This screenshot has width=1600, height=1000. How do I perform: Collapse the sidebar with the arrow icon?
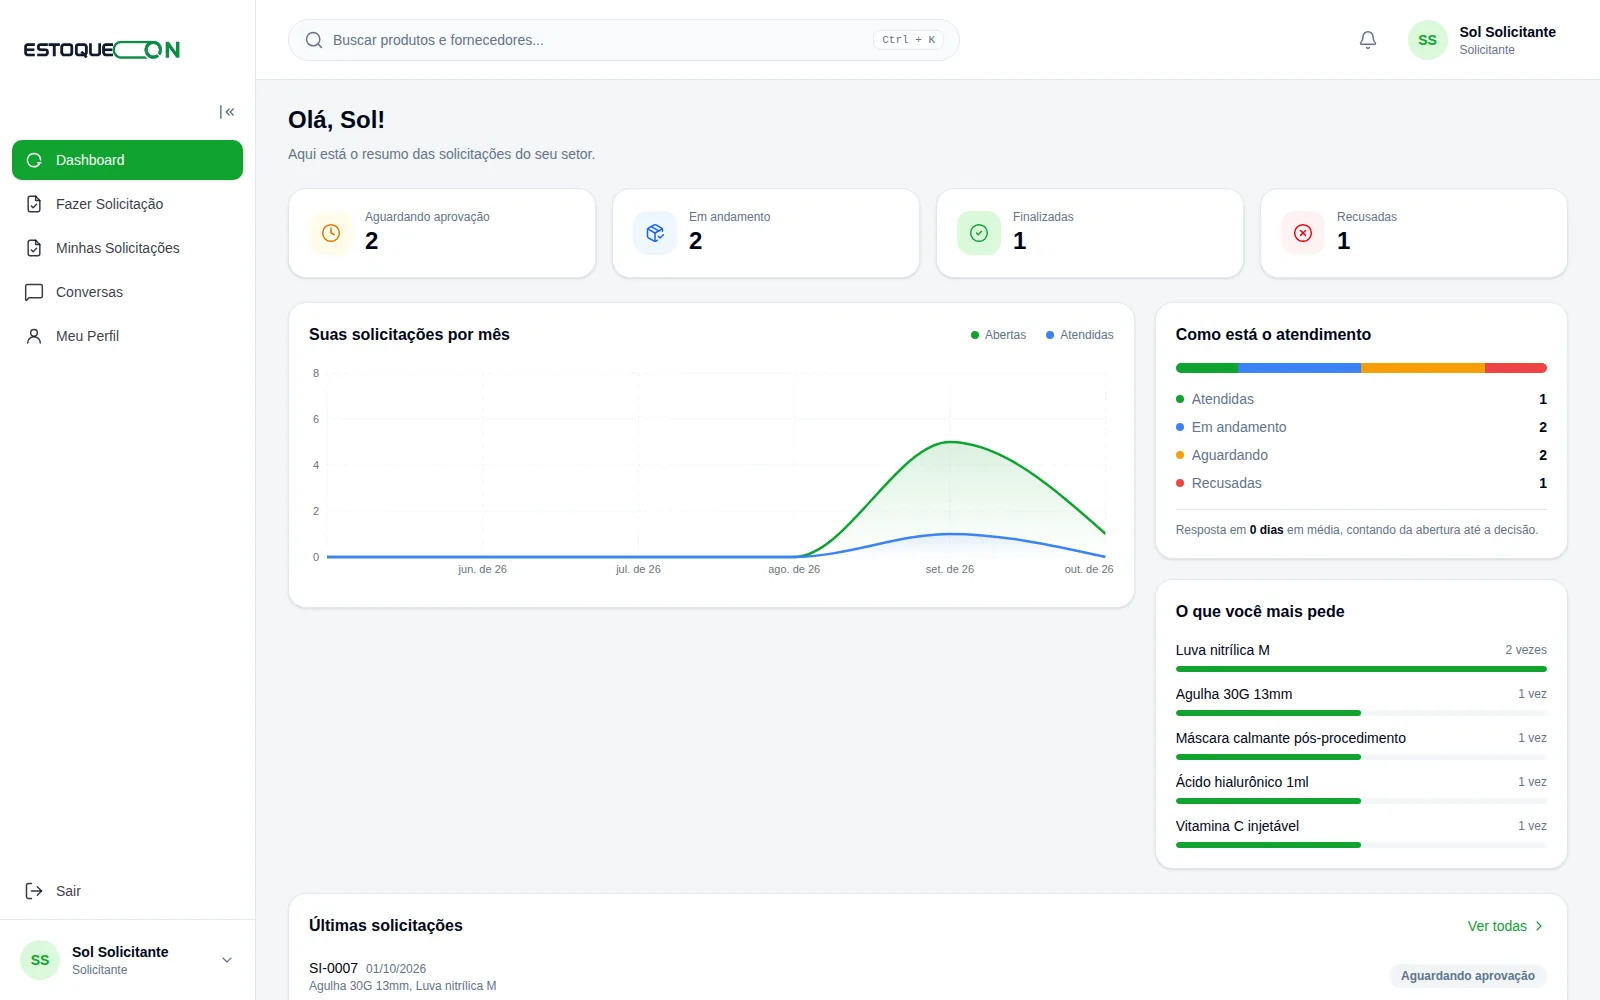click(x=227, y=112)
